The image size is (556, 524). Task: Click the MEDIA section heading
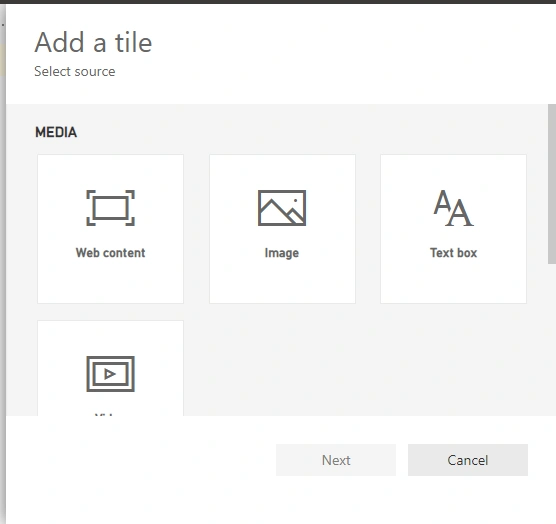[x=56, y=132]
